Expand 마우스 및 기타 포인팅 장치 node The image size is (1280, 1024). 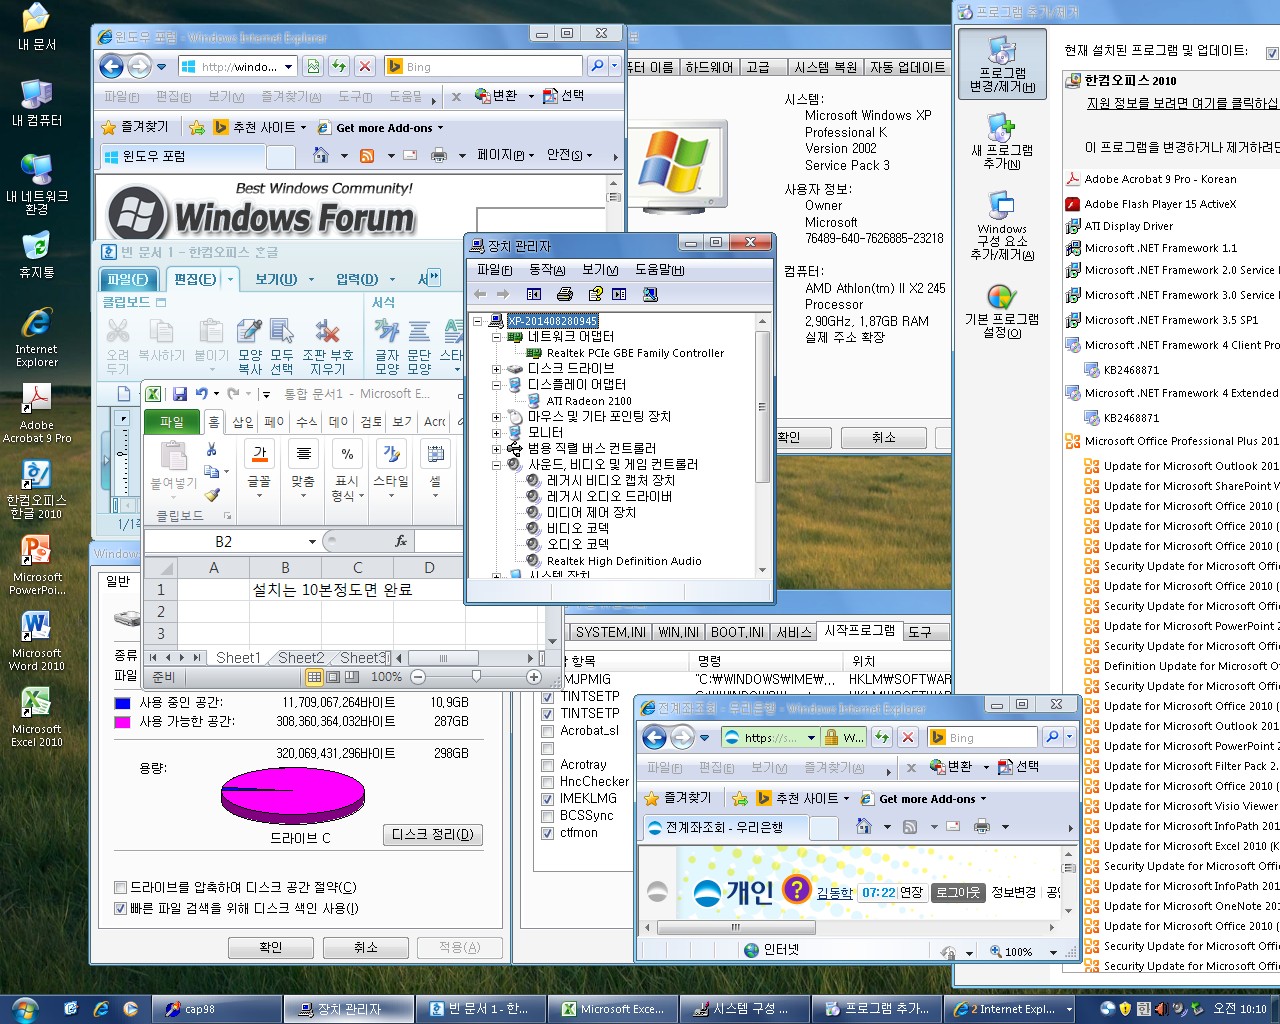point(496,417)
